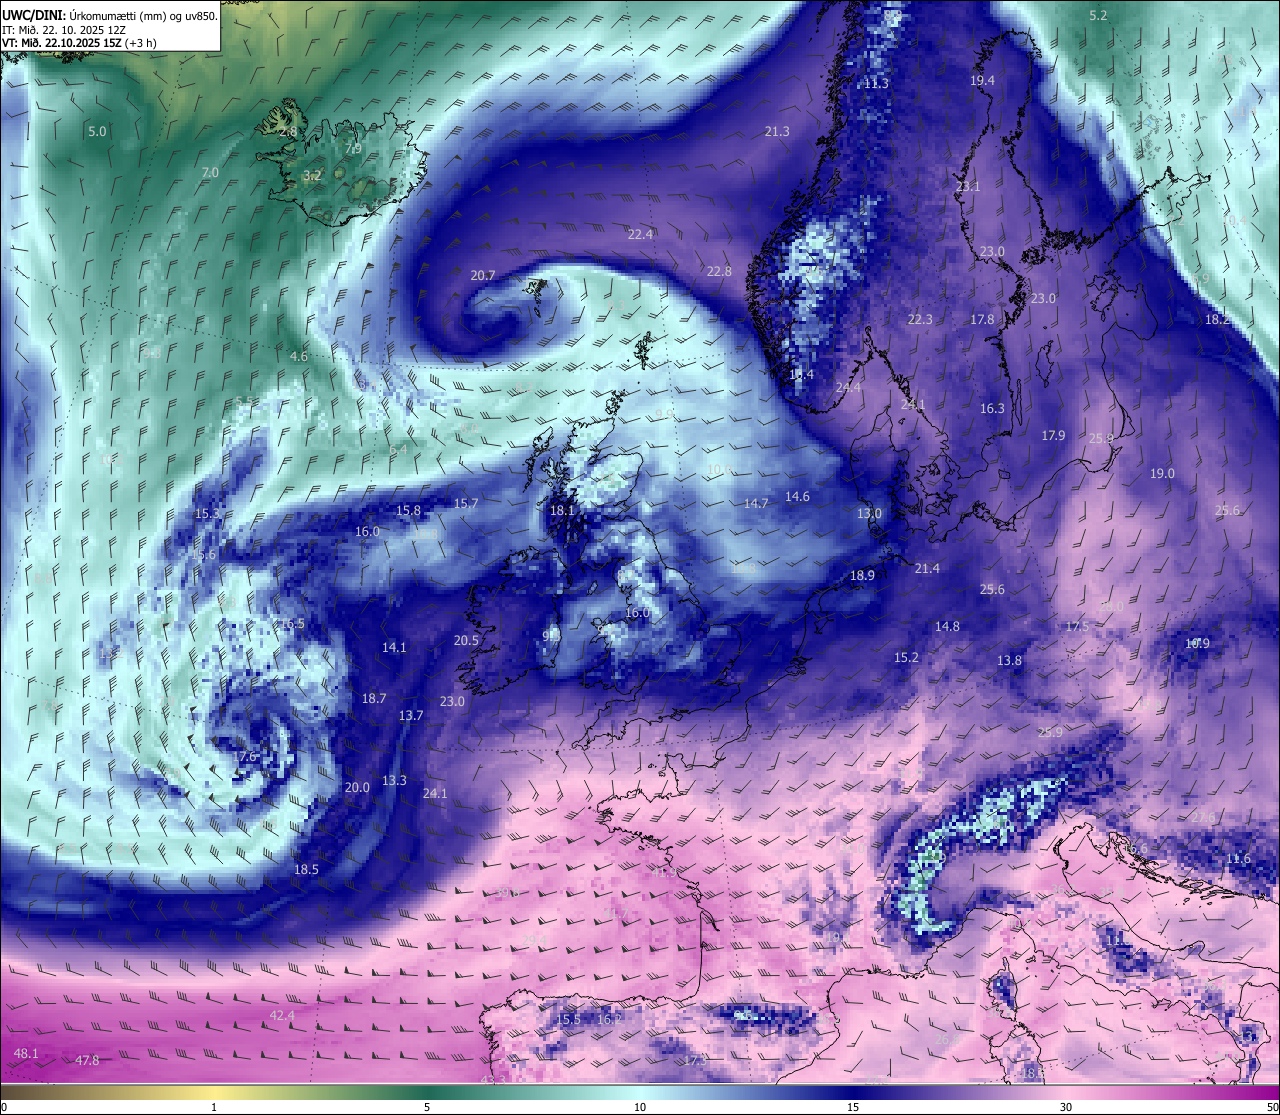Image resolution: width=1280 pixels, height=1115 pixels.
Task: Click the 14.6 value over North Sea
Action: tap(797, 496)
